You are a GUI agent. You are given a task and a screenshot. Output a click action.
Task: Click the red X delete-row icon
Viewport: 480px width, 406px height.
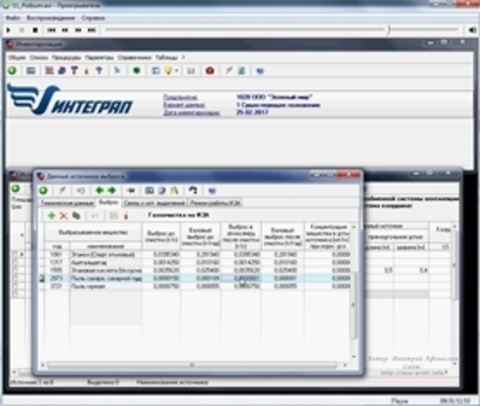click(63, 216)
